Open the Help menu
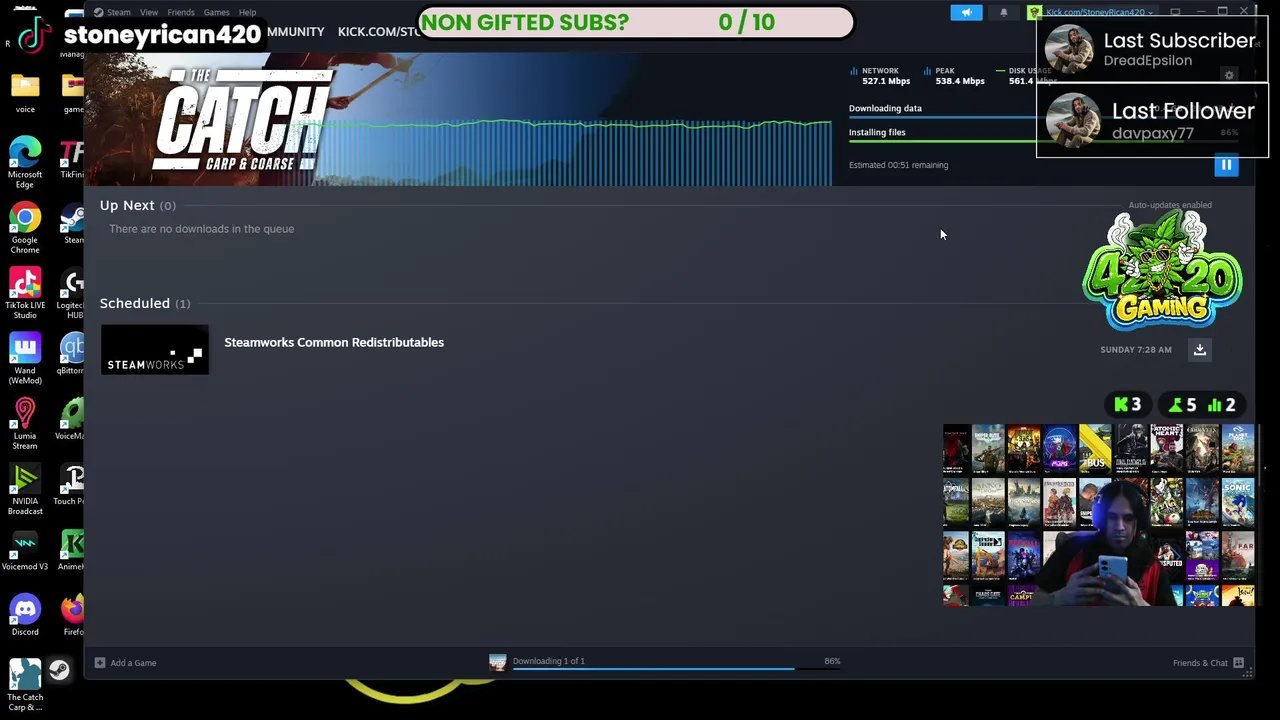Viewport: 1280px width, 720px height. (x=247, y=12)
